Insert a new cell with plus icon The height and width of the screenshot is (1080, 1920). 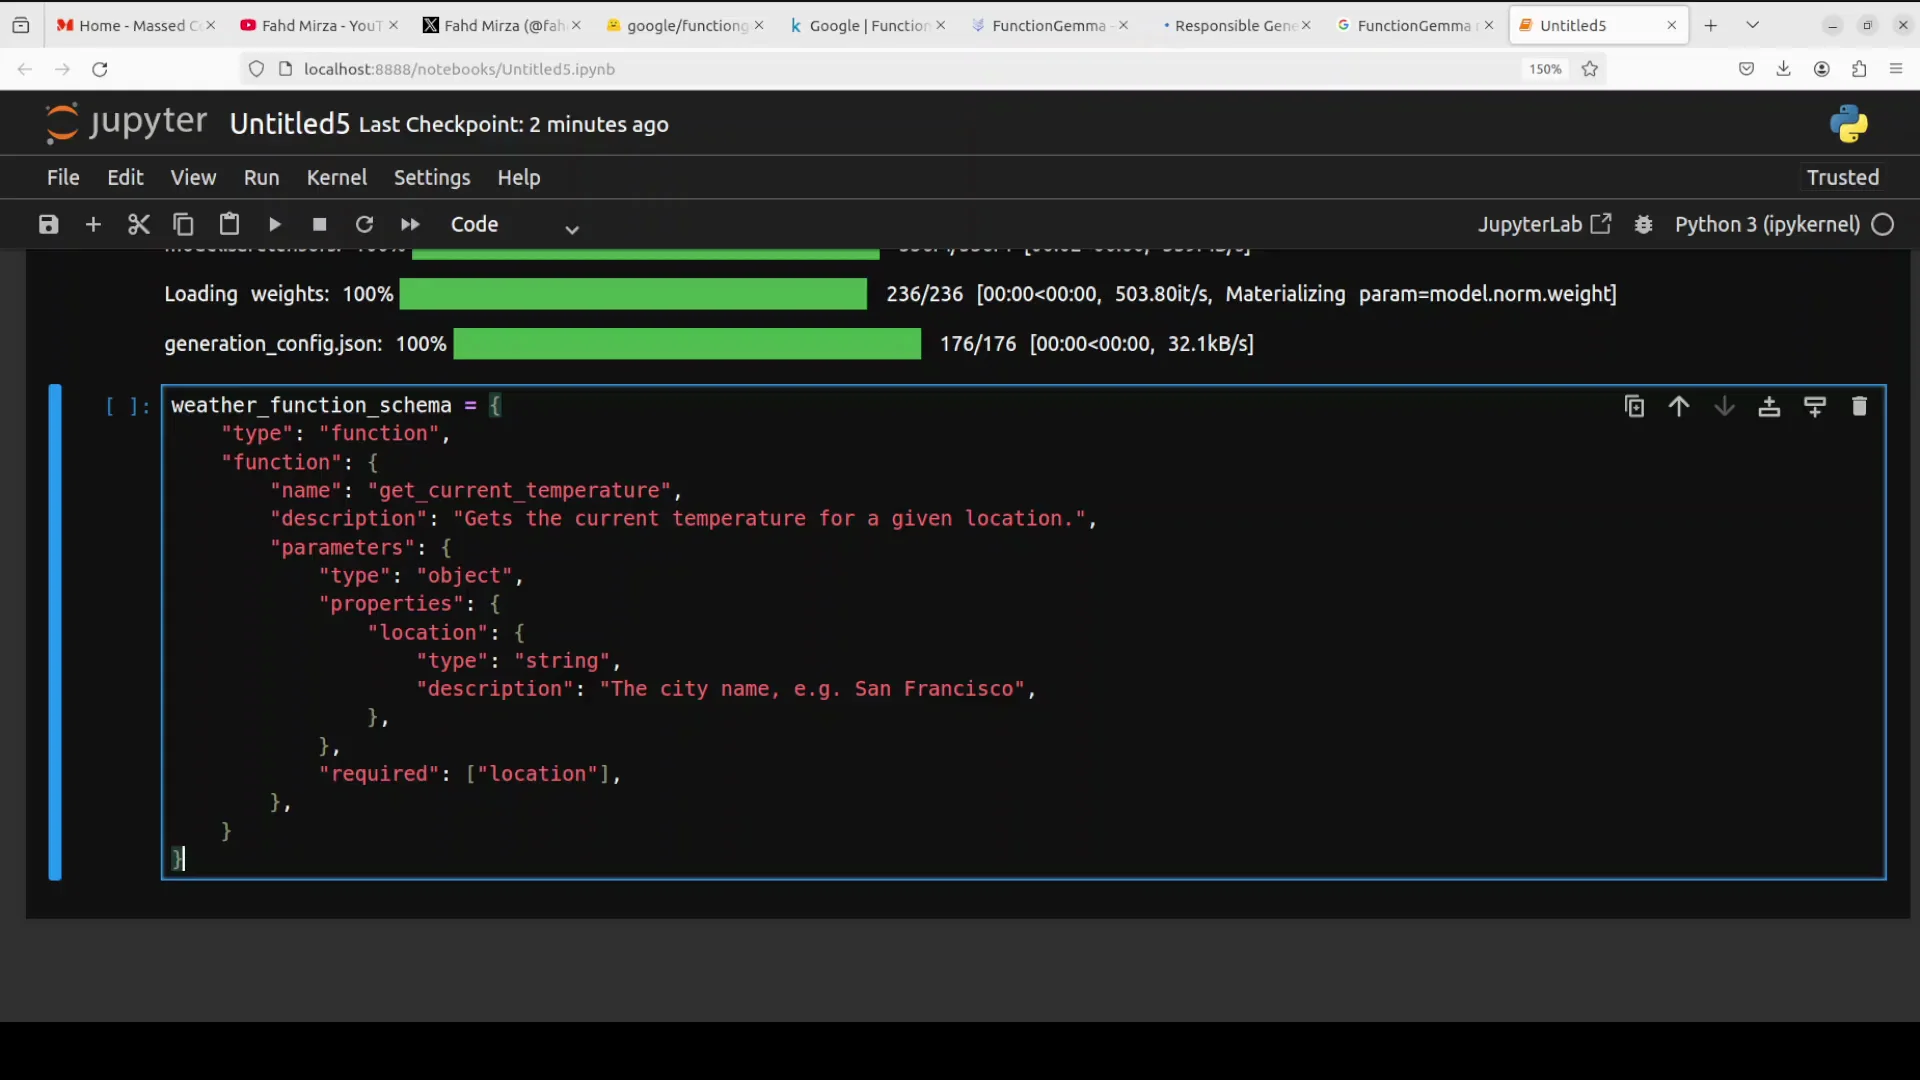click(x=93, y=224)
